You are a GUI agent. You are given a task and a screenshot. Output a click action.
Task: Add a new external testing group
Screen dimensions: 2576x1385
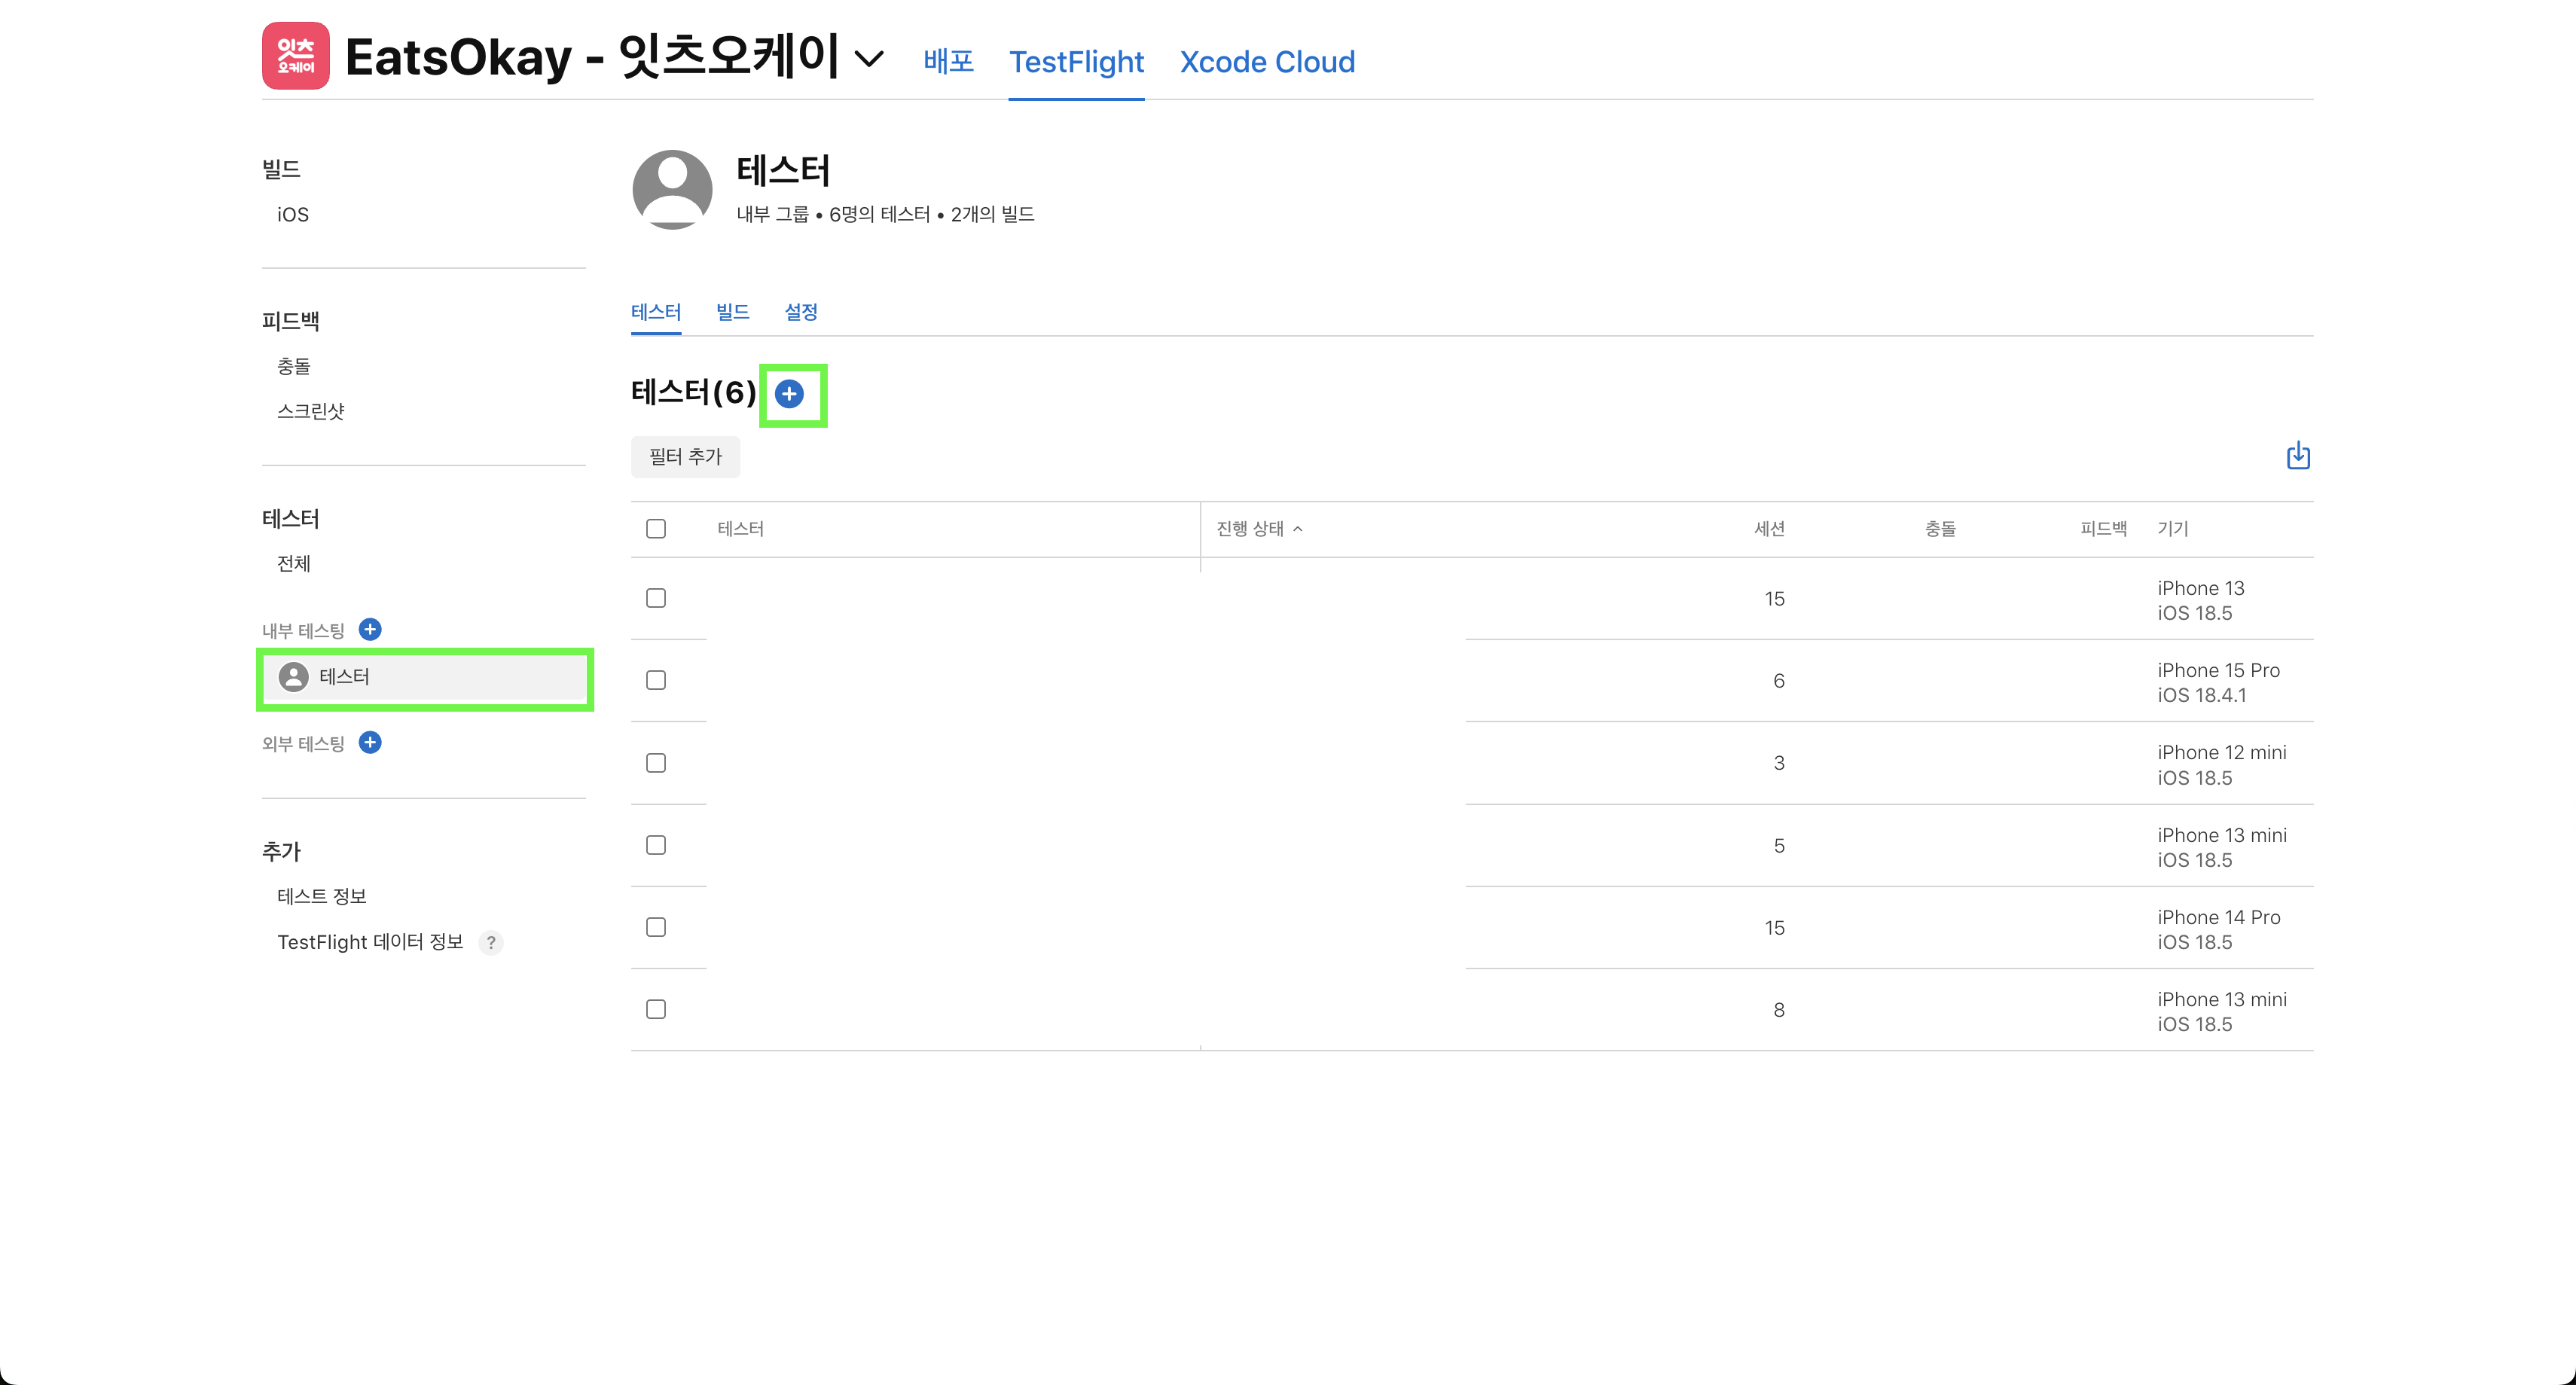370,742
